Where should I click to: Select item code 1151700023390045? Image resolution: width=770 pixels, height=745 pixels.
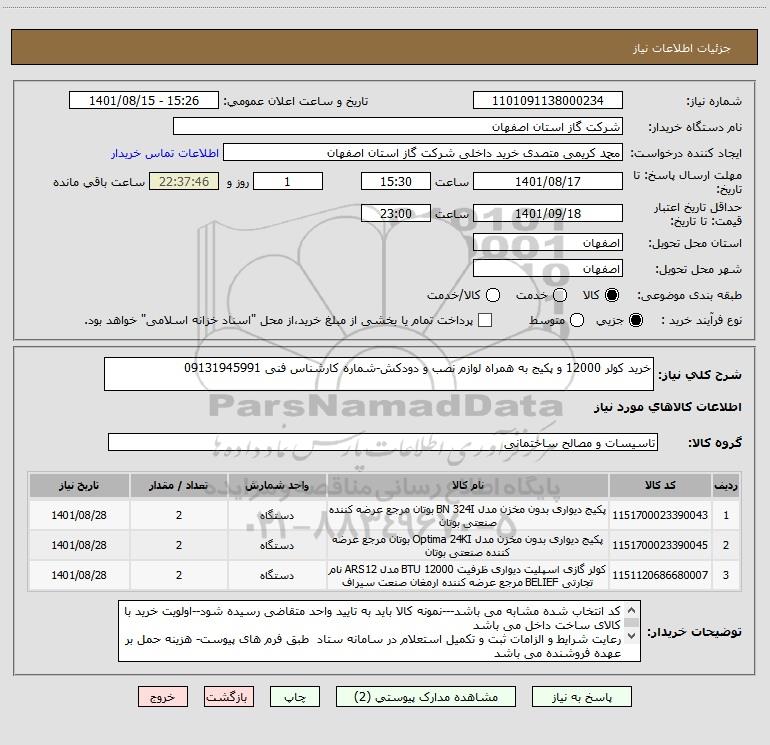[660, 545]
